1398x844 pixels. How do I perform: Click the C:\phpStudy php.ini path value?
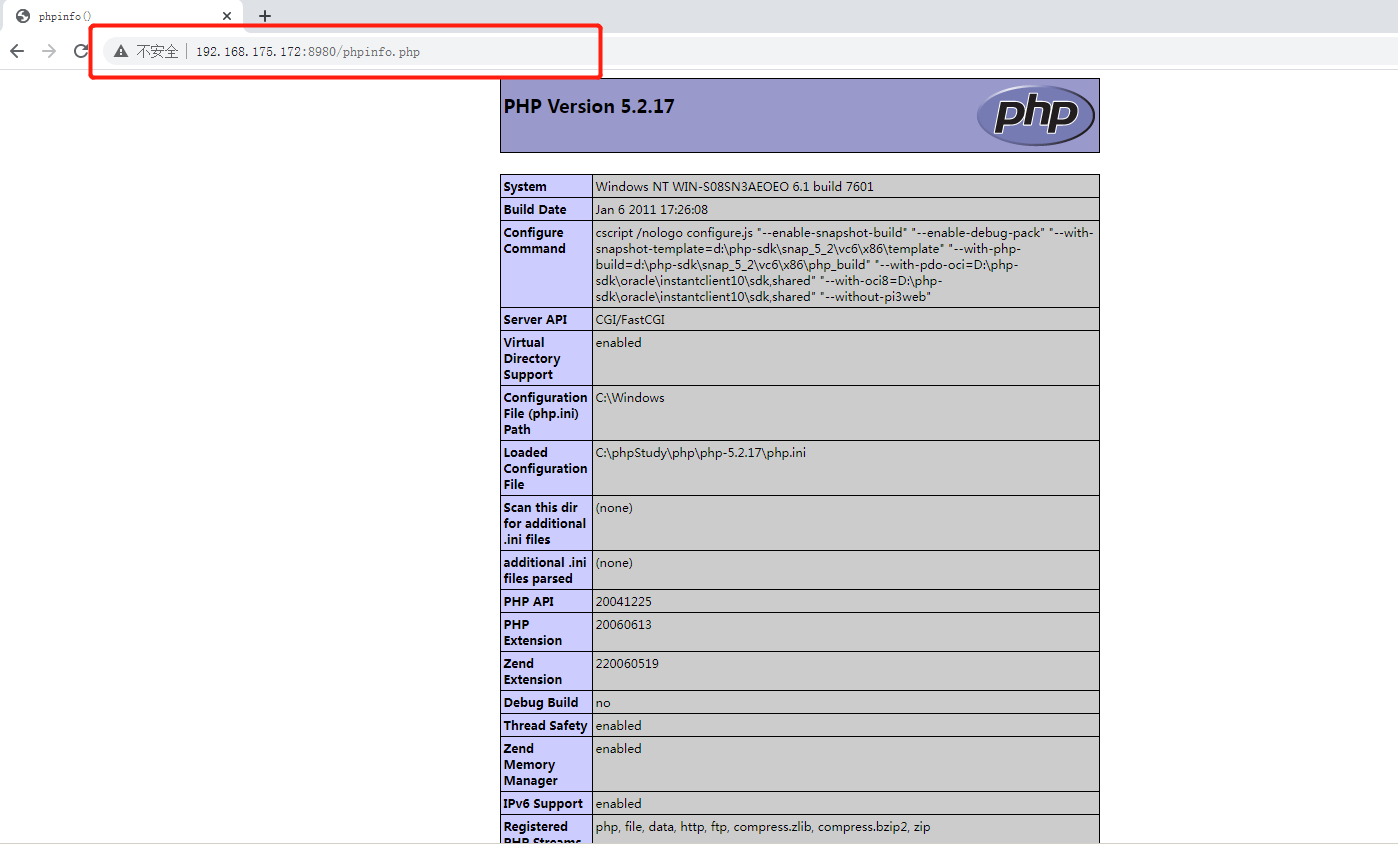click(x=701, y=453)
